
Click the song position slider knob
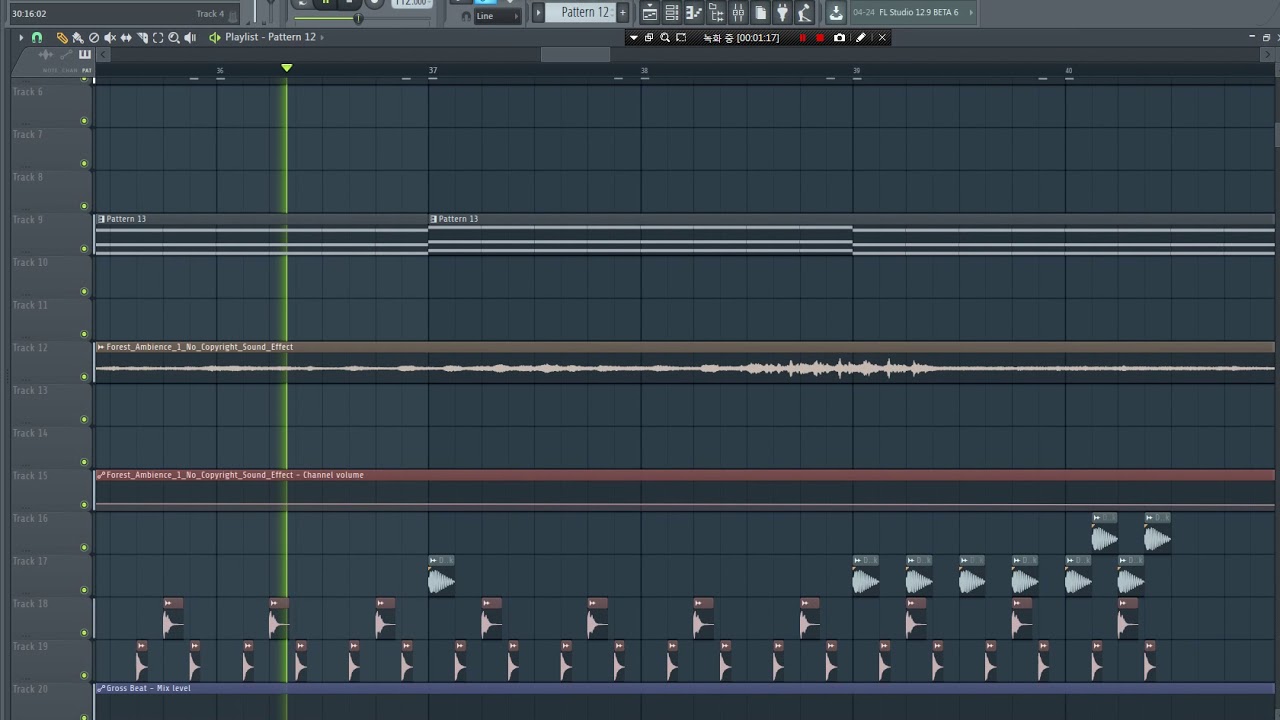click(358, 18)
